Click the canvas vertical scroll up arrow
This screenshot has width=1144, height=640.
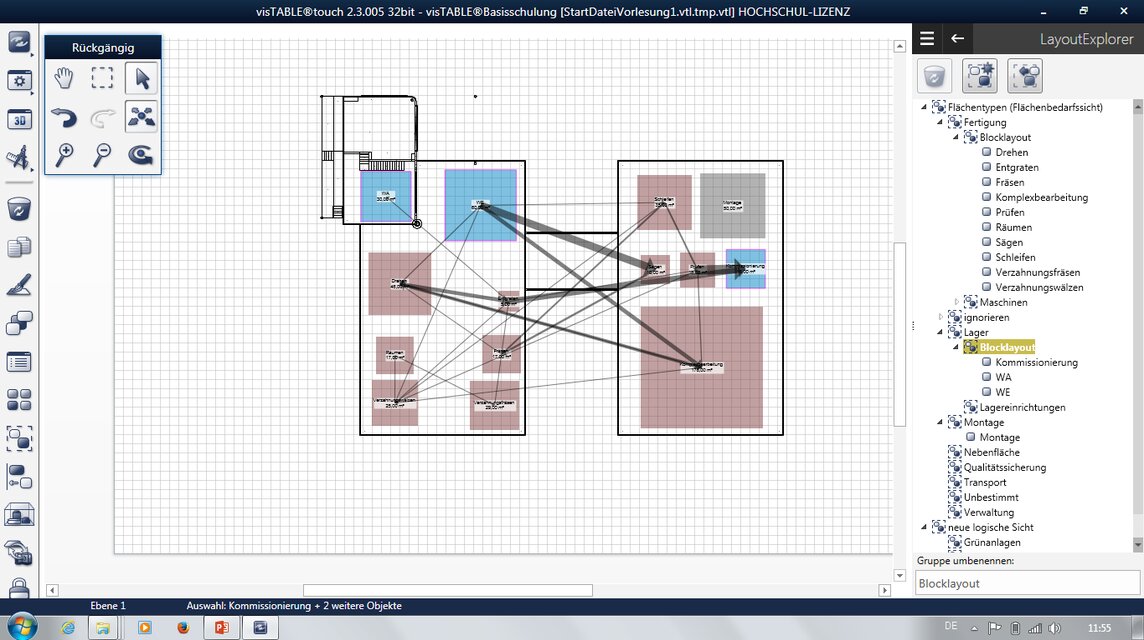900,46
